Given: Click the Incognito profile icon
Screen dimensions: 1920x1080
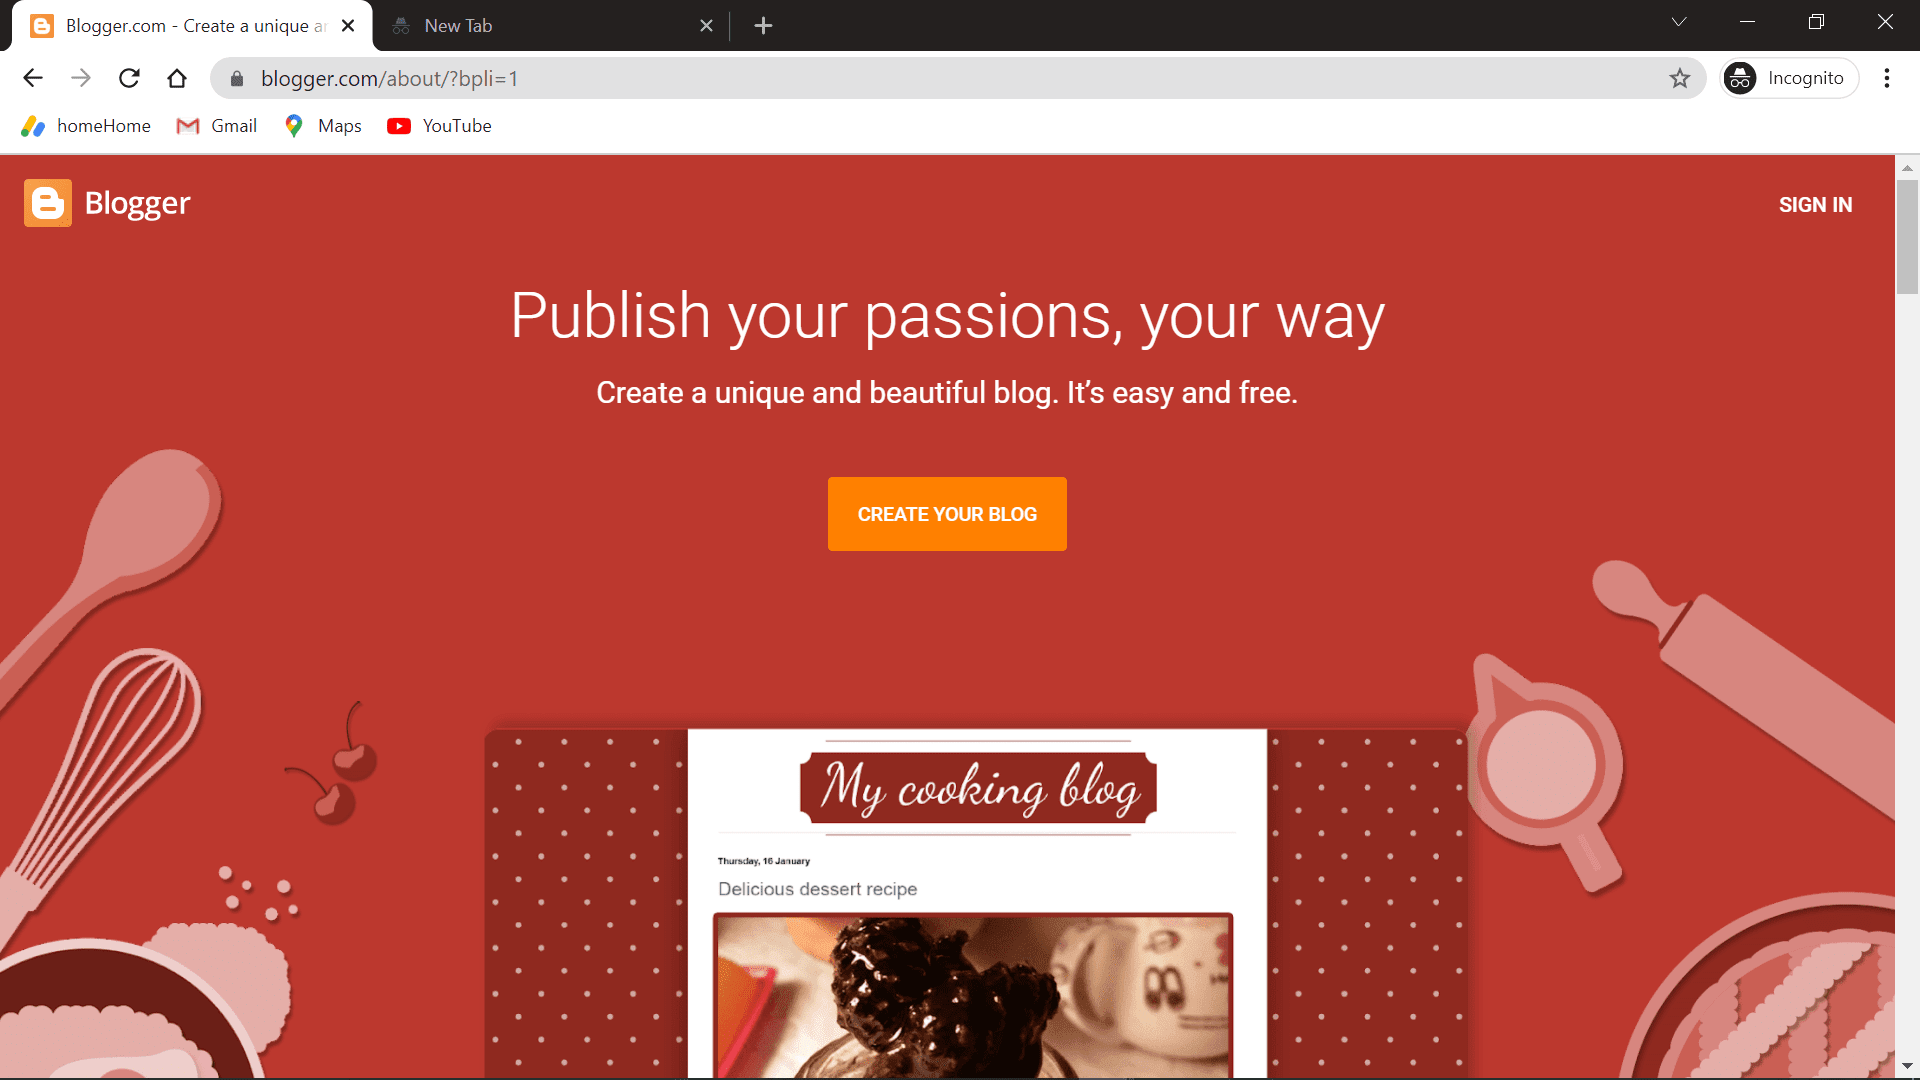Looking at the screenshot, I should tap(1741, 78).
